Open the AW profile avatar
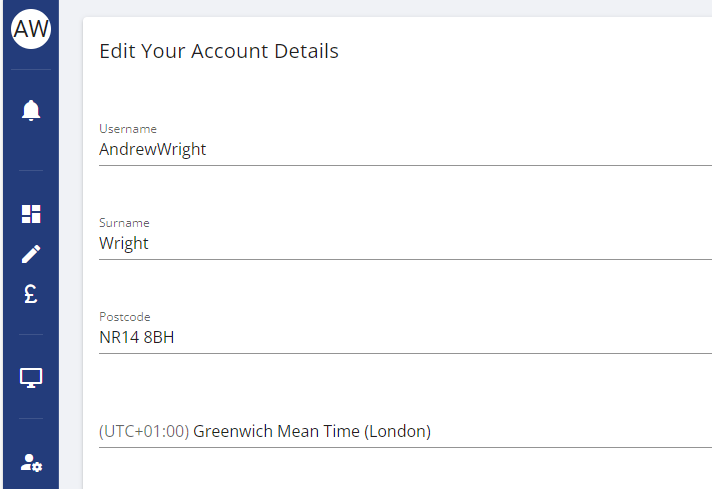Screen dimensions: 712x489 [31, 29]
